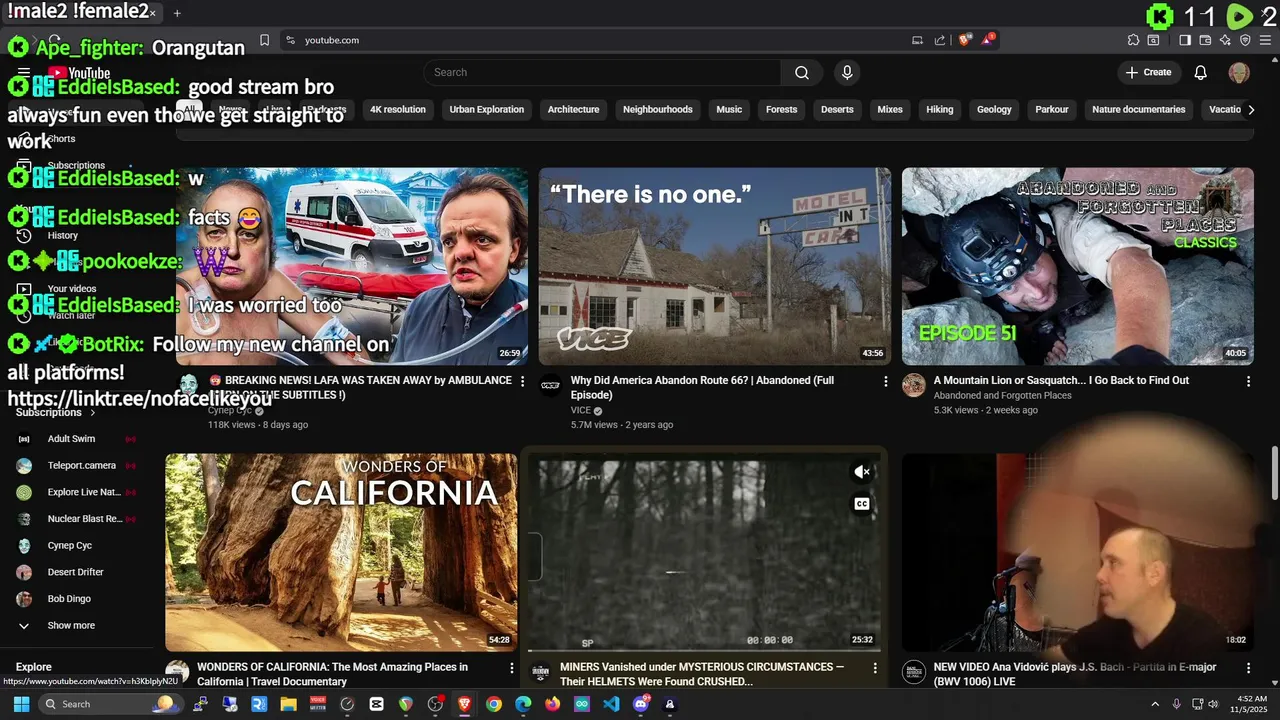Click the Brave VPN shield icon

1245,40
